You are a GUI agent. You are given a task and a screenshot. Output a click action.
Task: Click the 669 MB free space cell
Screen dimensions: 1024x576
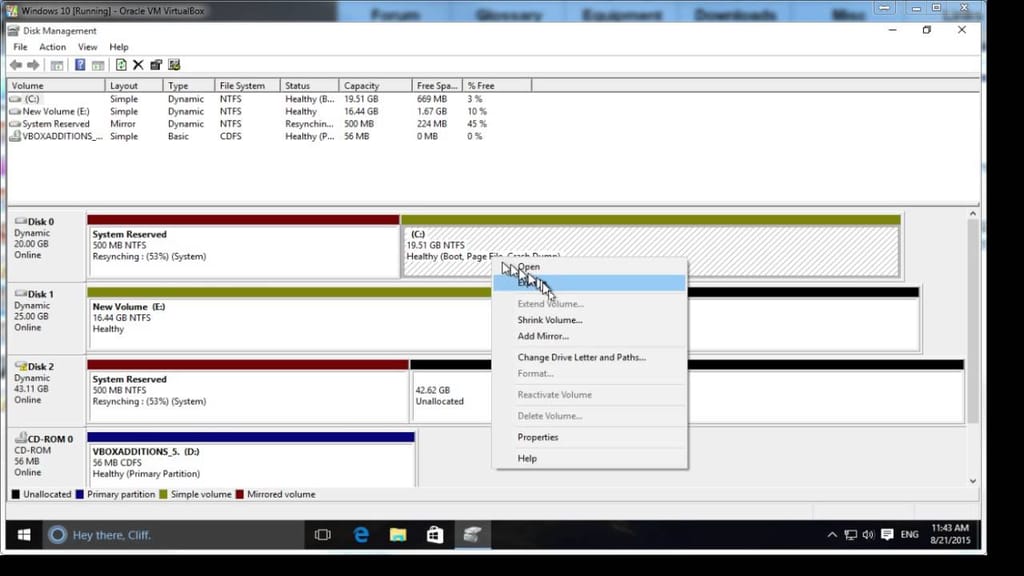coord(432,99)
